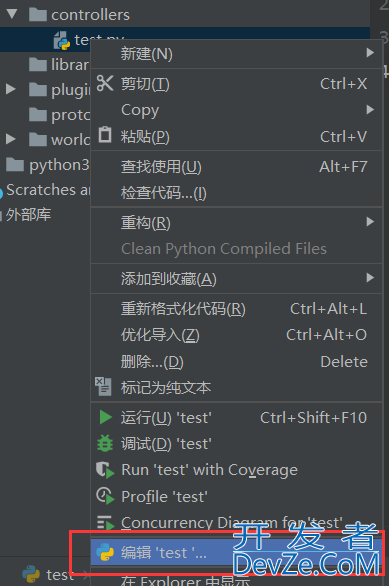Image resolution: width=389 pixels, height=586 pixels.
Task: Click the Concurrency Diagram icon
Action: (x=105, y=522)
